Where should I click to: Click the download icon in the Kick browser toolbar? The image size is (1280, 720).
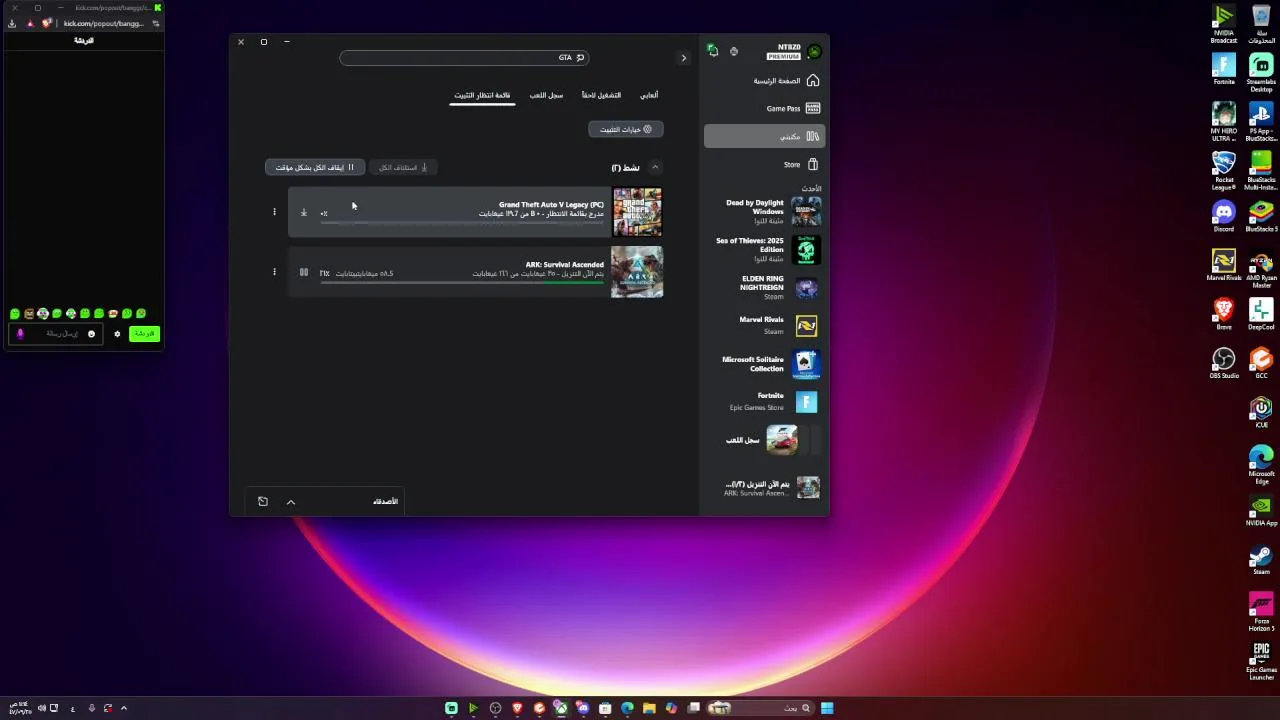pyautogui.click(x=12, y=23)
